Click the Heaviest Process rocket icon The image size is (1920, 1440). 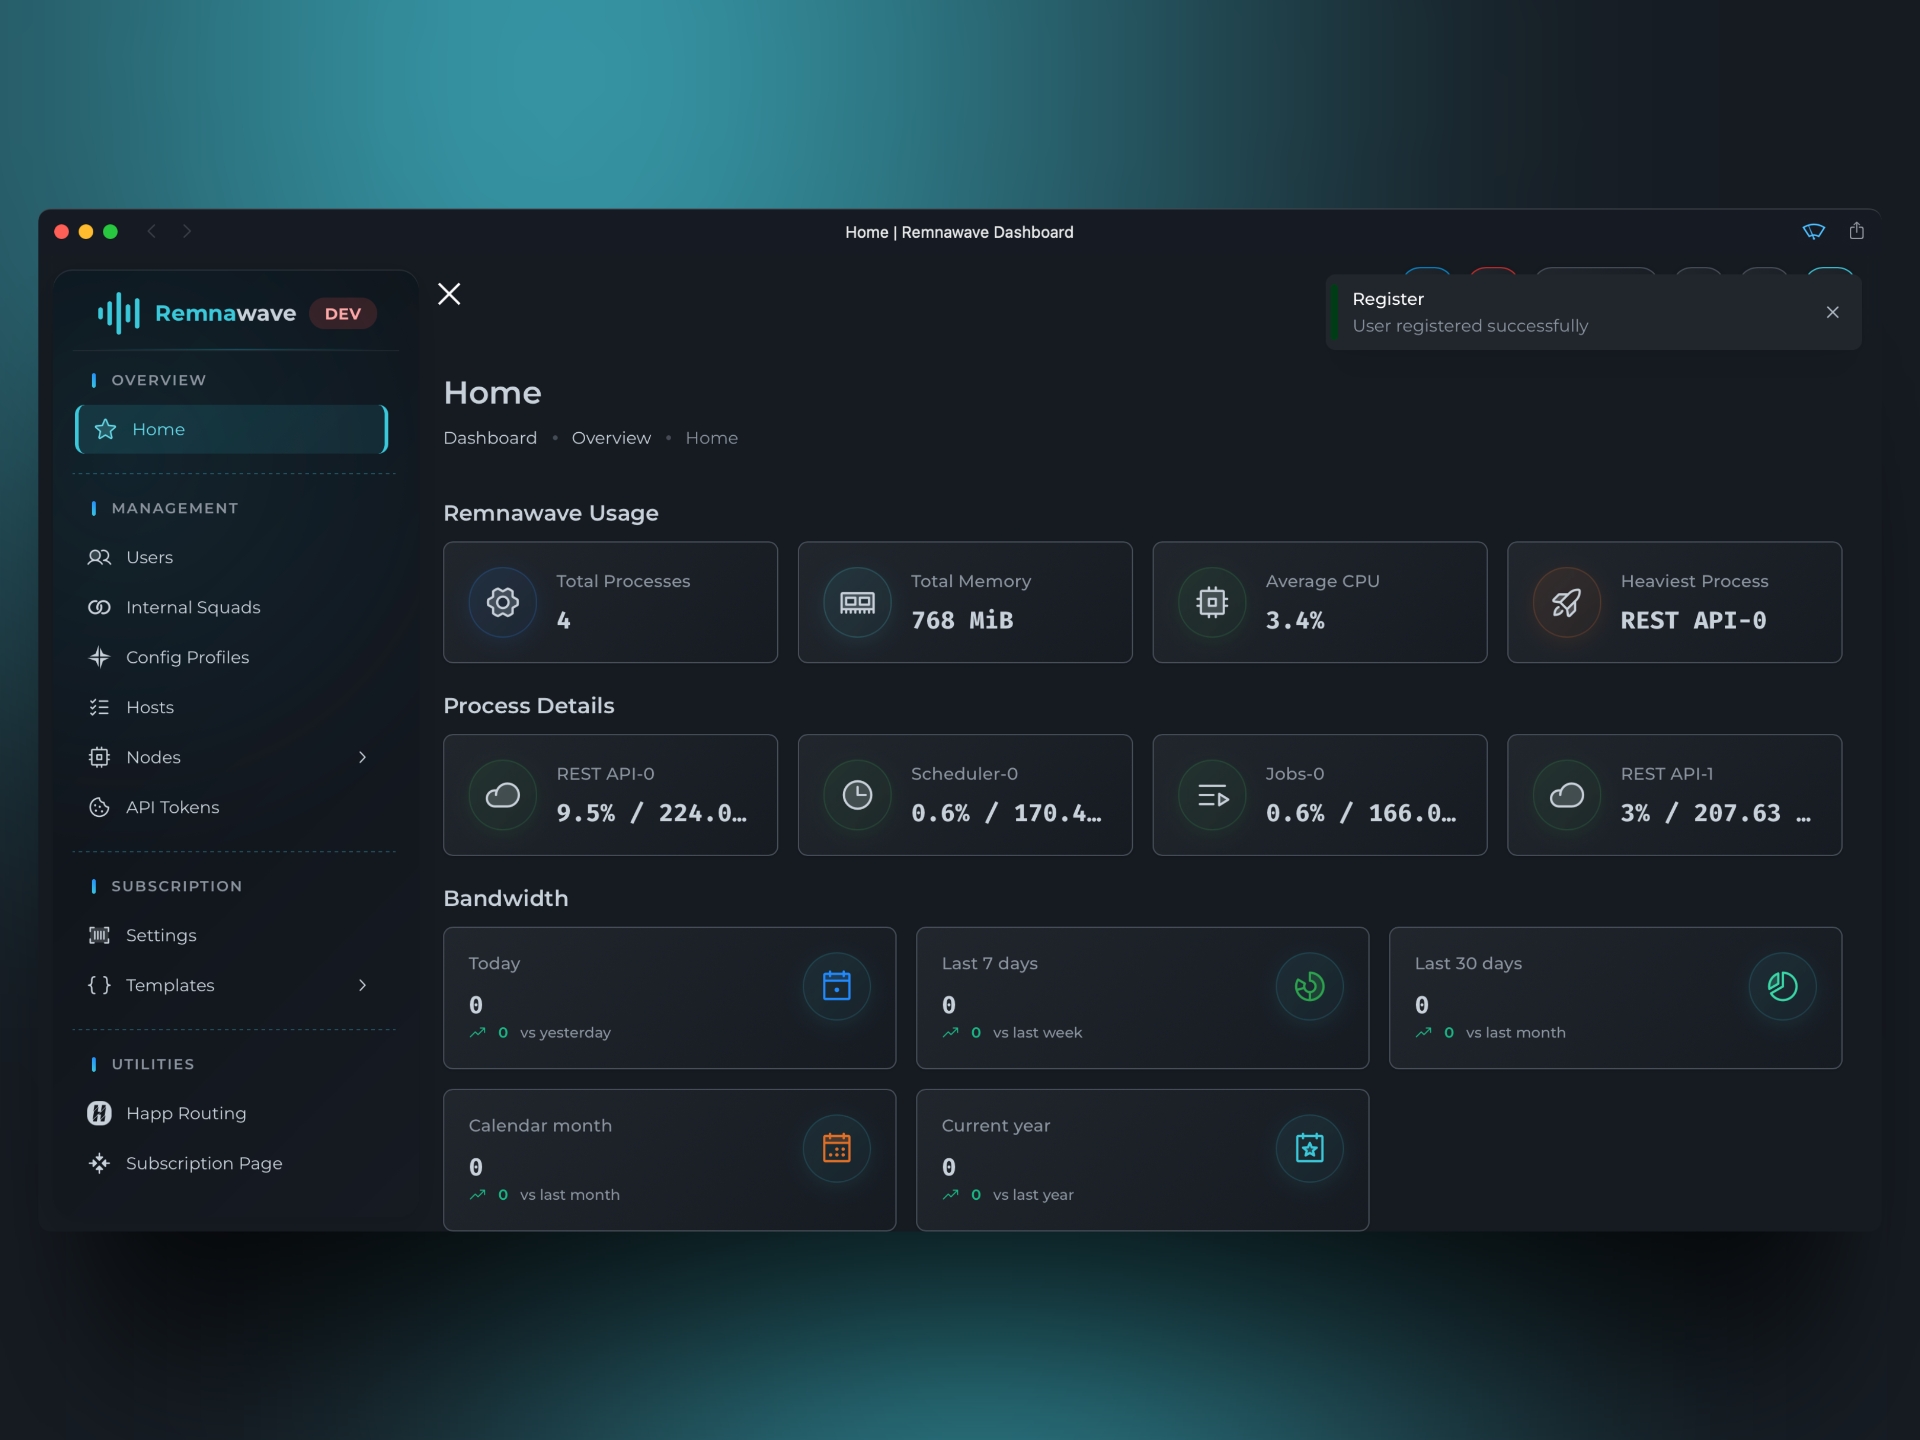tap(1566, 602)
